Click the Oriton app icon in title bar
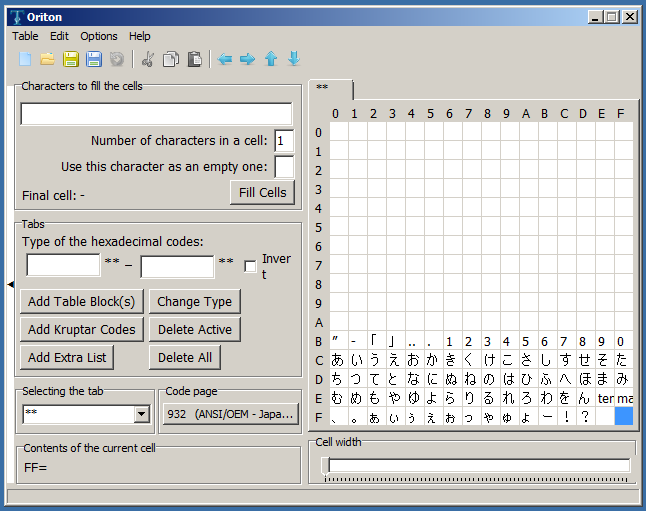 [x=17, y=17]
